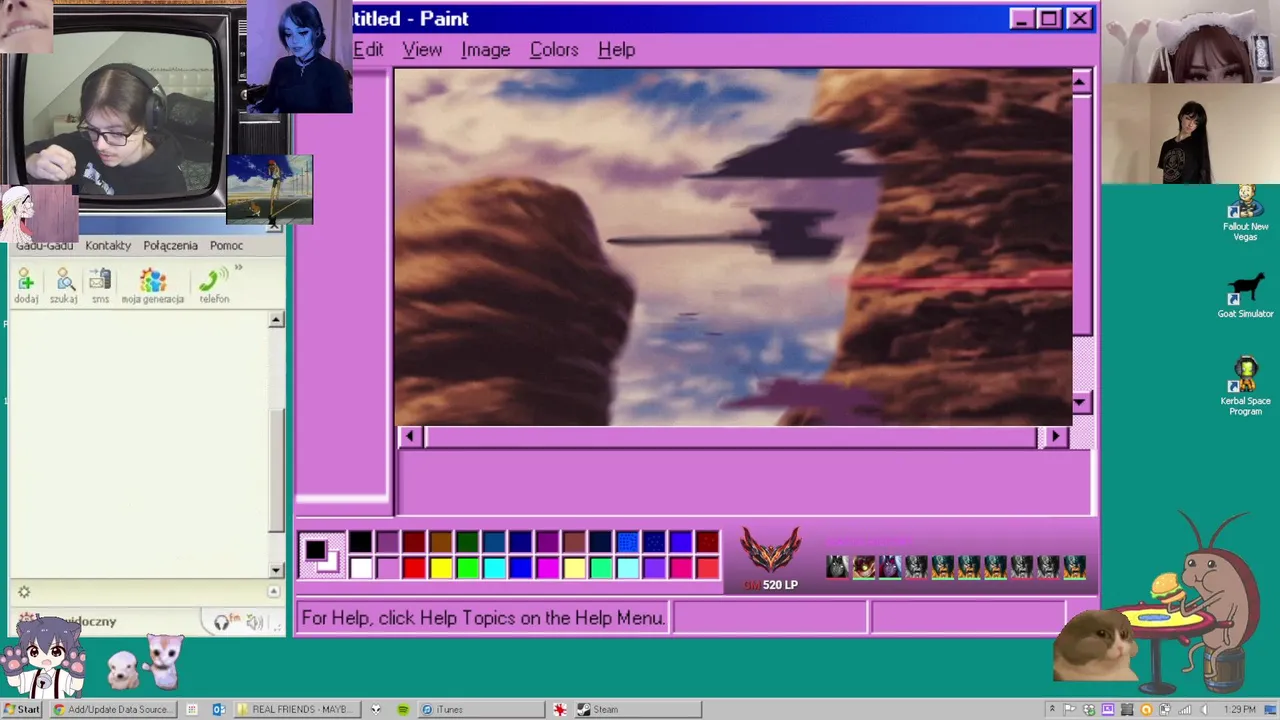The image size is (1280, 720).
Task: Click the Spotify icon on taskbar
Action: [403, 709]
